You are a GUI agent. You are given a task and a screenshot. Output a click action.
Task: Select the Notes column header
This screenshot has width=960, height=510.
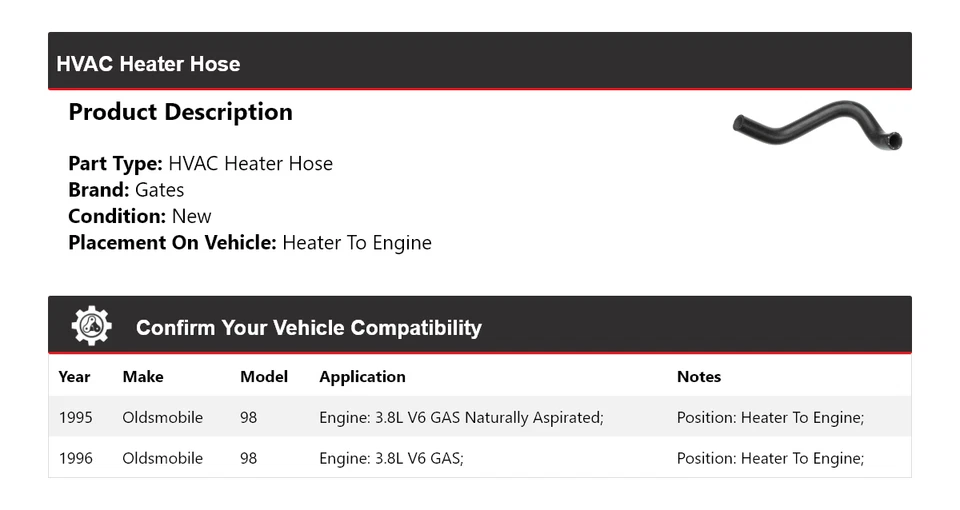pos(698,377)
